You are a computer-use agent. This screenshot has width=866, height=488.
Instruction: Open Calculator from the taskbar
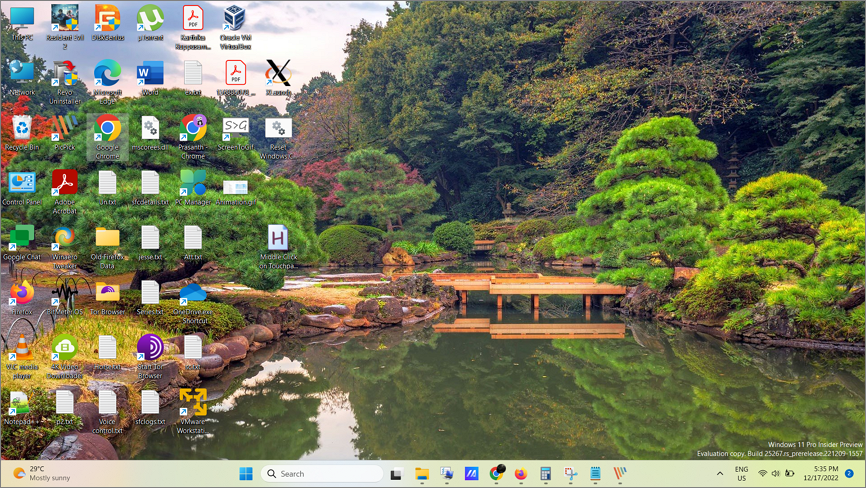[545, 474]
